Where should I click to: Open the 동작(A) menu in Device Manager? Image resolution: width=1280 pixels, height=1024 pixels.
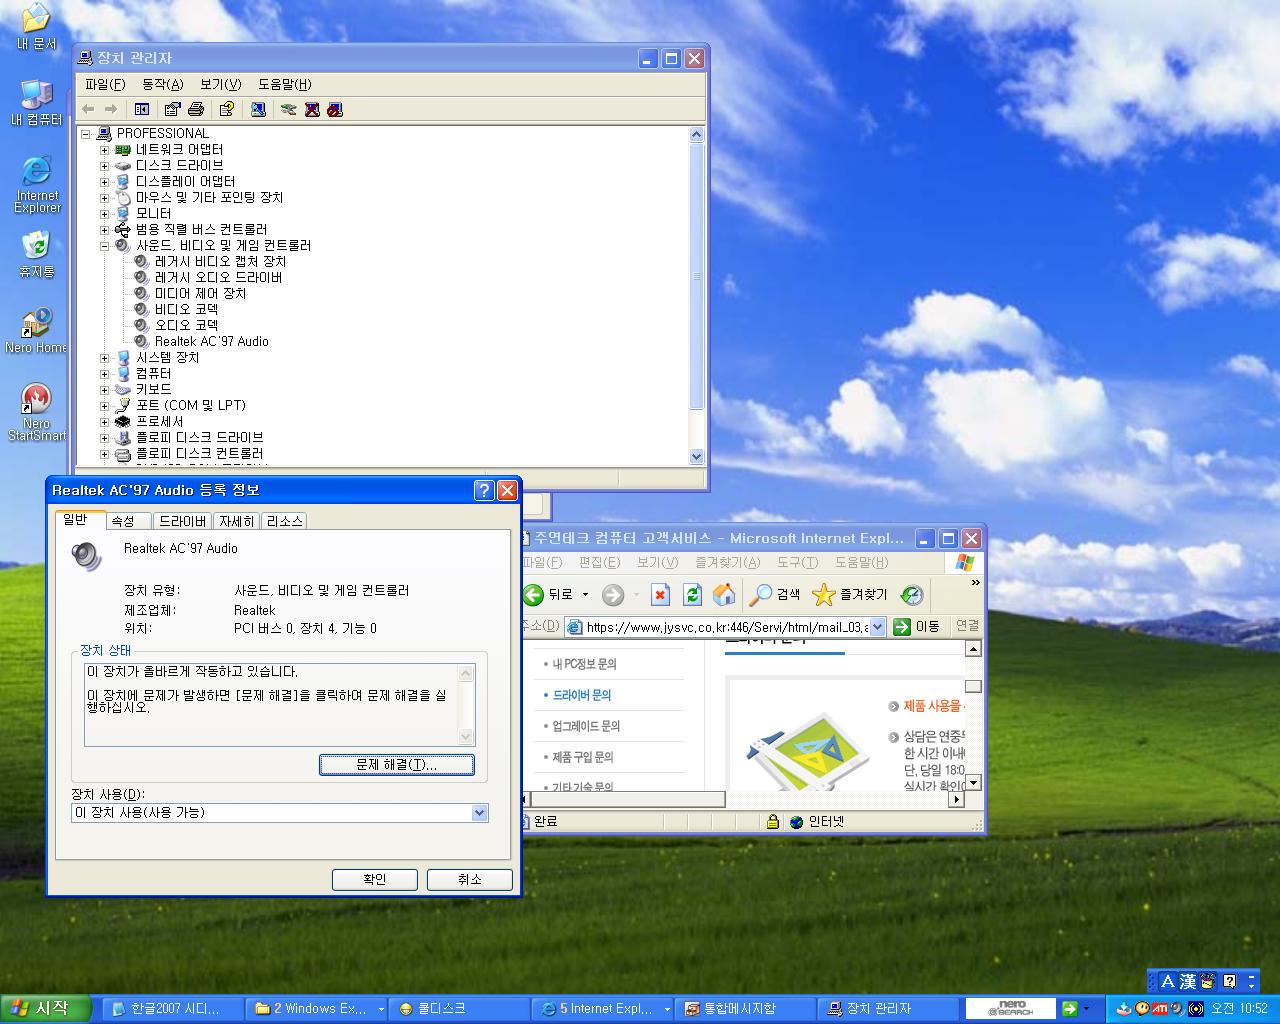coord(162,84)
